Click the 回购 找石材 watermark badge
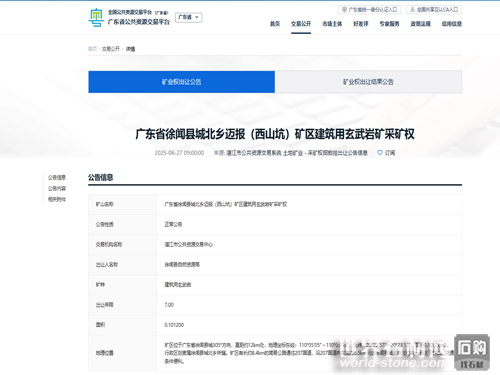The width and height of the screenshot is (500, 375). pyautogui.click(x=472, y=352)
